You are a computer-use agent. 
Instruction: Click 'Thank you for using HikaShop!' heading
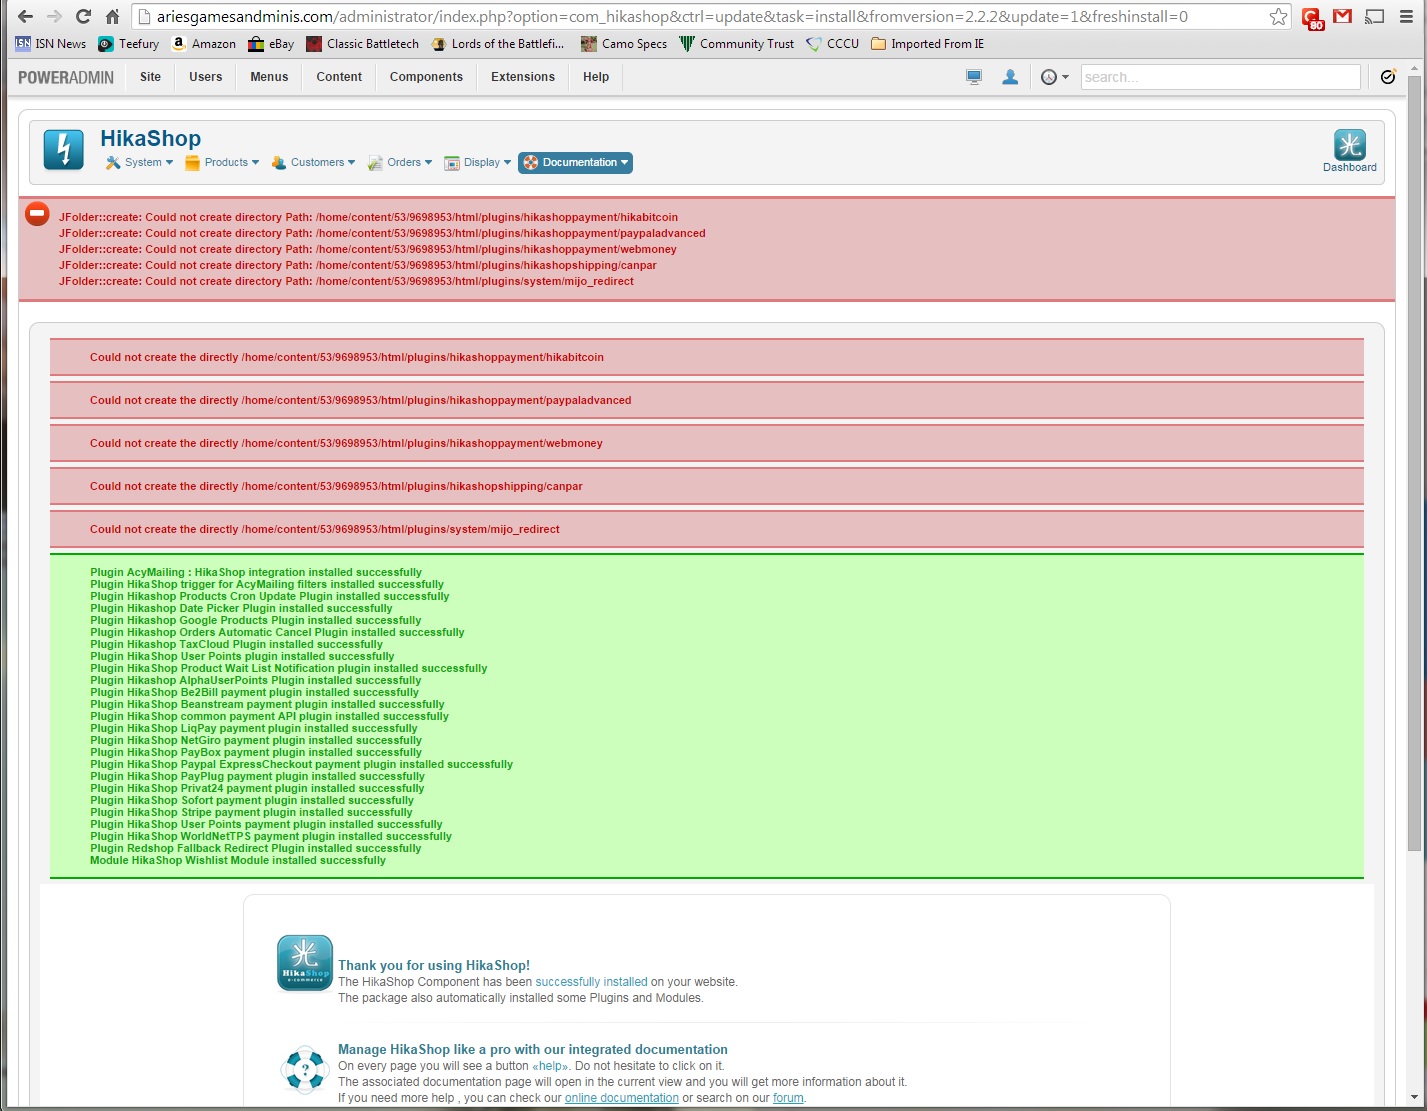(434, 965)
